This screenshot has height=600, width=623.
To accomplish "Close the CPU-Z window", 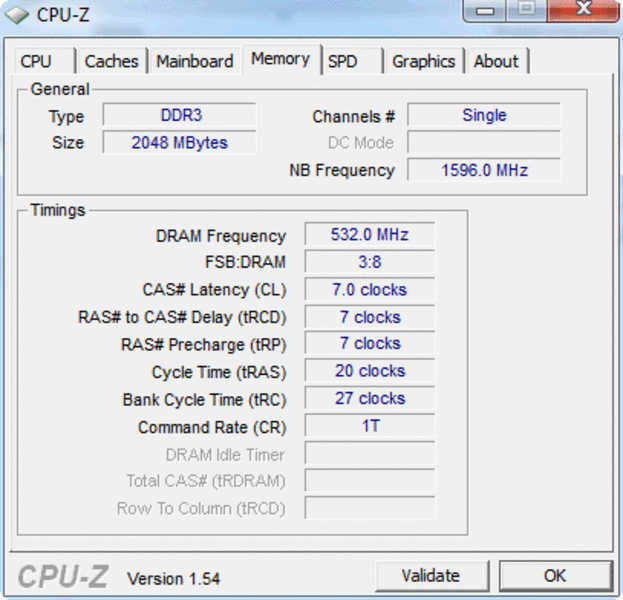I will 583,10.
